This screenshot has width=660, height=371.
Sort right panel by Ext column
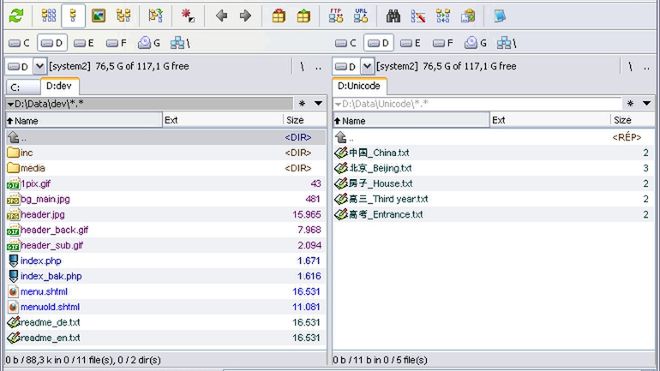pyautogui.click(x=550, y=120)
